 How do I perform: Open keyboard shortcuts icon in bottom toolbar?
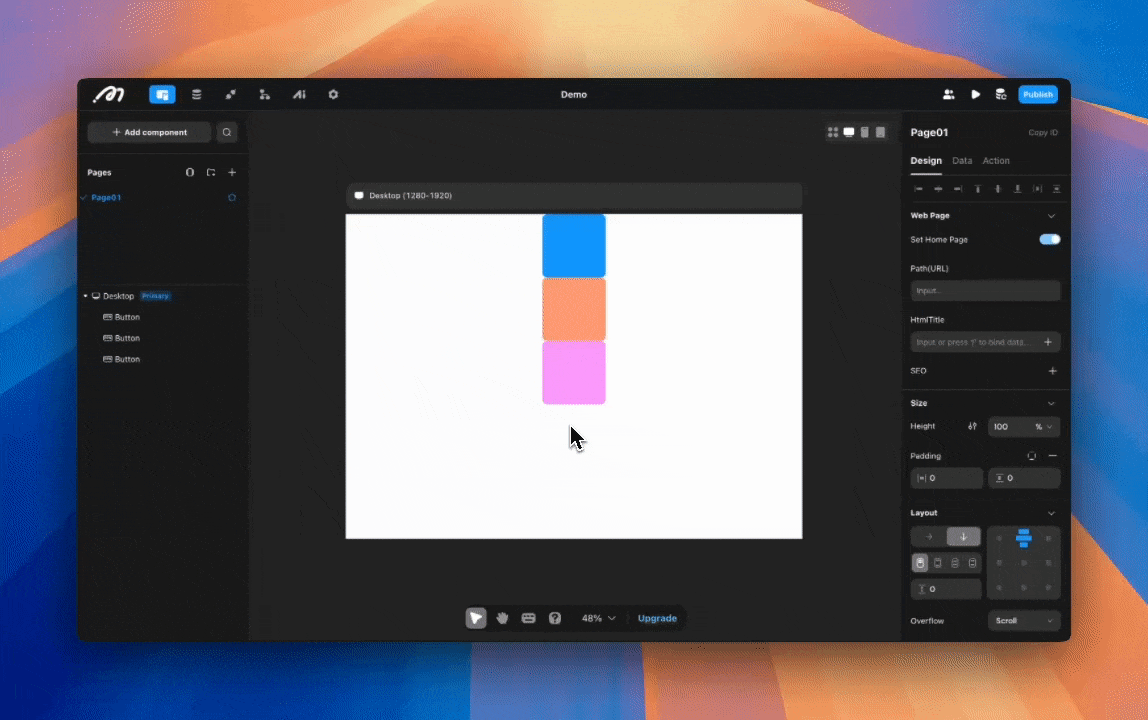(529, 618)
